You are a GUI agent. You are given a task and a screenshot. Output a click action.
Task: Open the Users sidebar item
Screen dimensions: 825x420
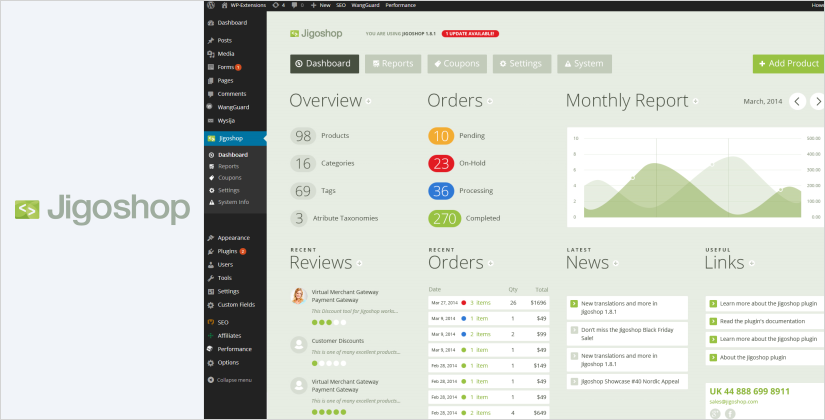(225, 264)
